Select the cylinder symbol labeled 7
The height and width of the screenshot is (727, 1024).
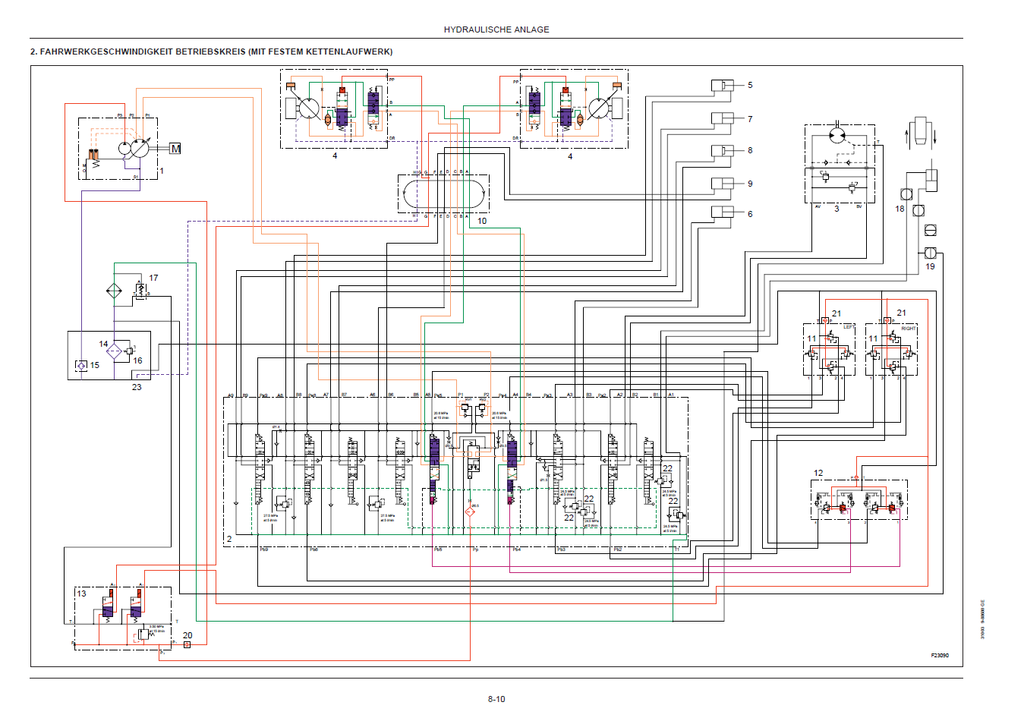(722, 119)
